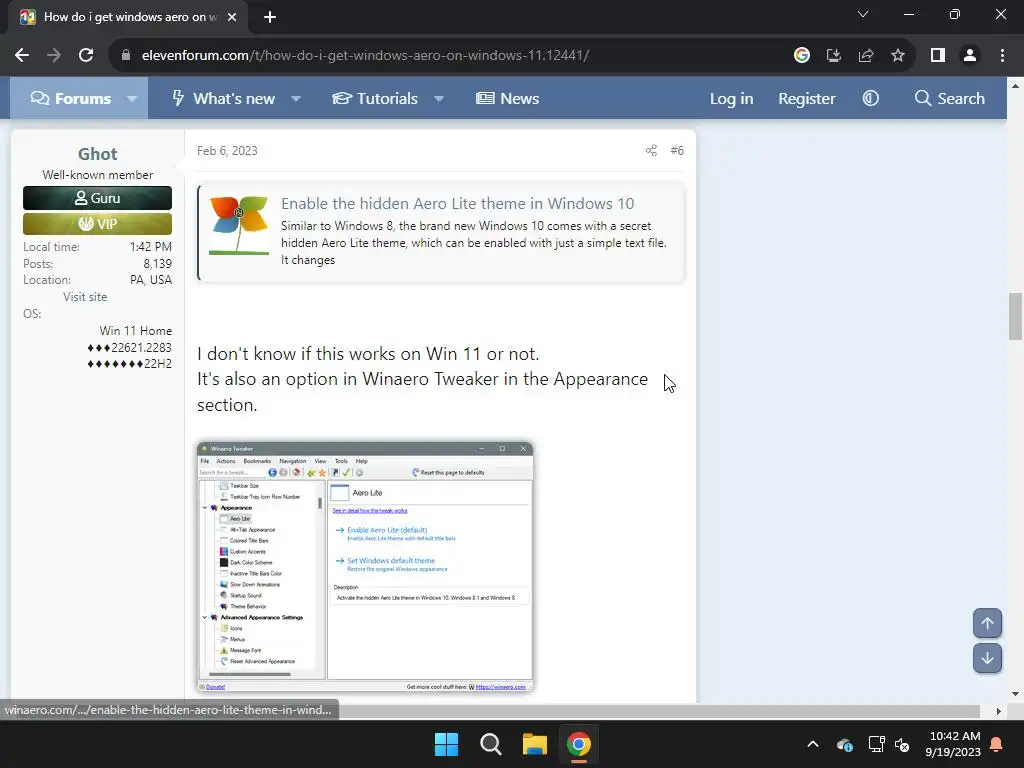Go back to previous page
The height and width of the screenshot is (768, 1024).
pos(22,56)
